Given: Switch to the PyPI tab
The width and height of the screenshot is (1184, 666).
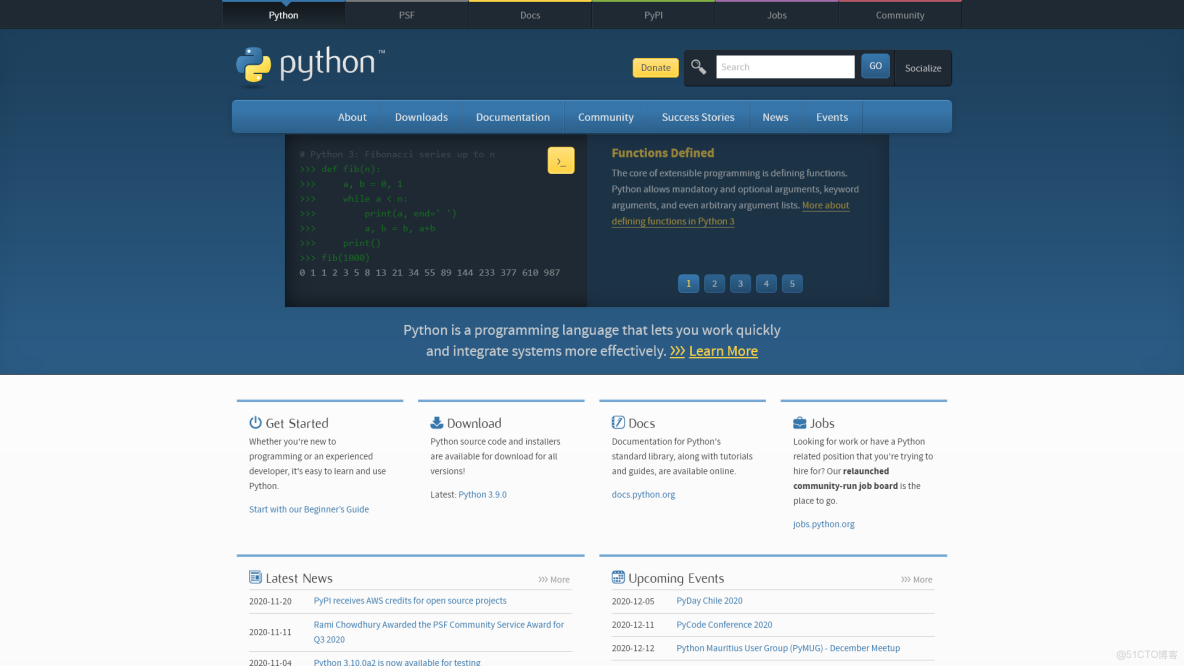Looking at the screenshot, I should (653, 14).
